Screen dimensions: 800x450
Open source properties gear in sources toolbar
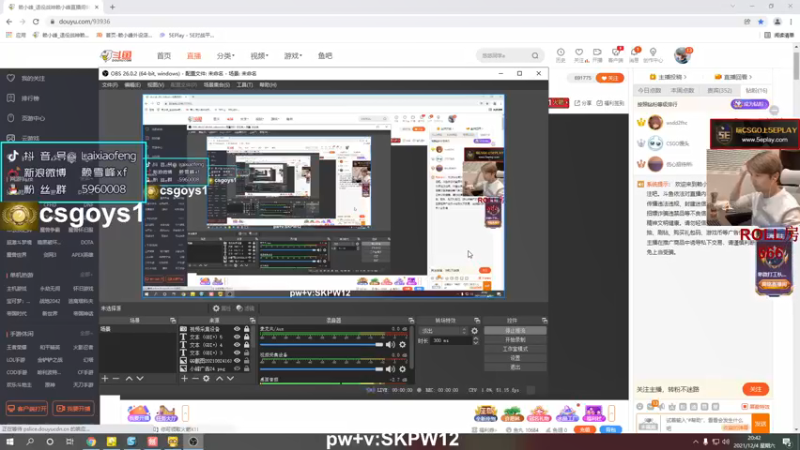(206, 379)
